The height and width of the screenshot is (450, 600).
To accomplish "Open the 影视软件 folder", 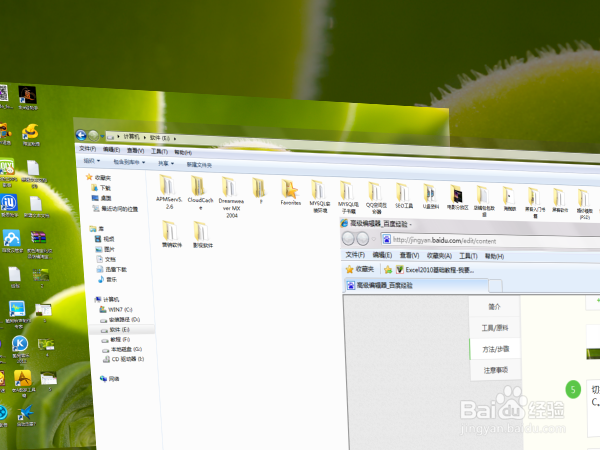I will (x=202, y=235).
